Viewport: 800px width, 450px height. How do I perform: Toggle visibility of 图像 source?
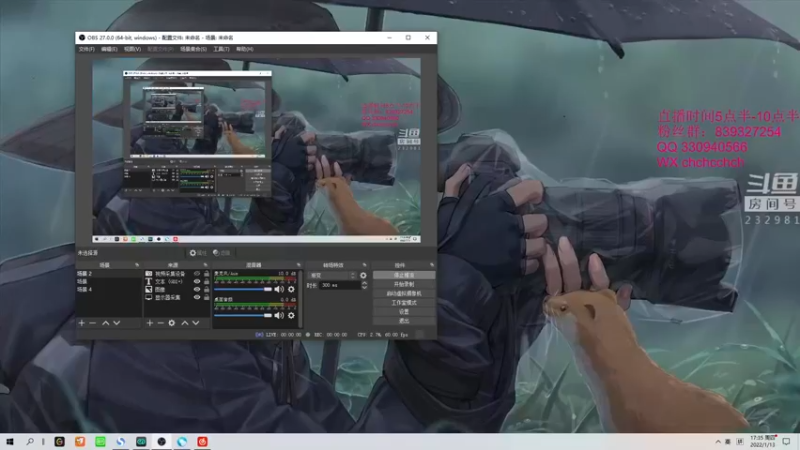click(197, 289)
